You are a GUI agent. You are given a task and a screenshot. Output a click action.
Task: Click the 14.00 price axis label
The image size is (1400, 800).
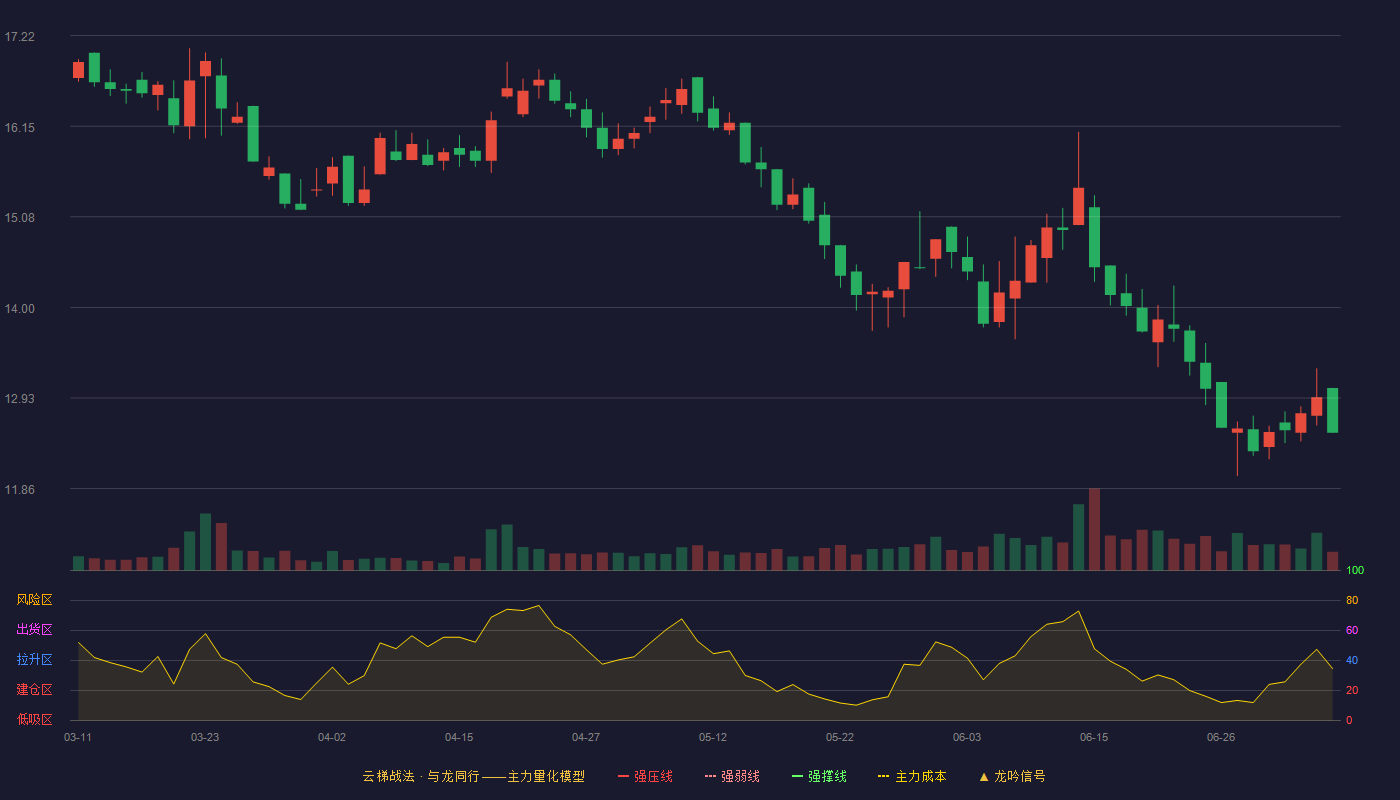pos(19,309)
